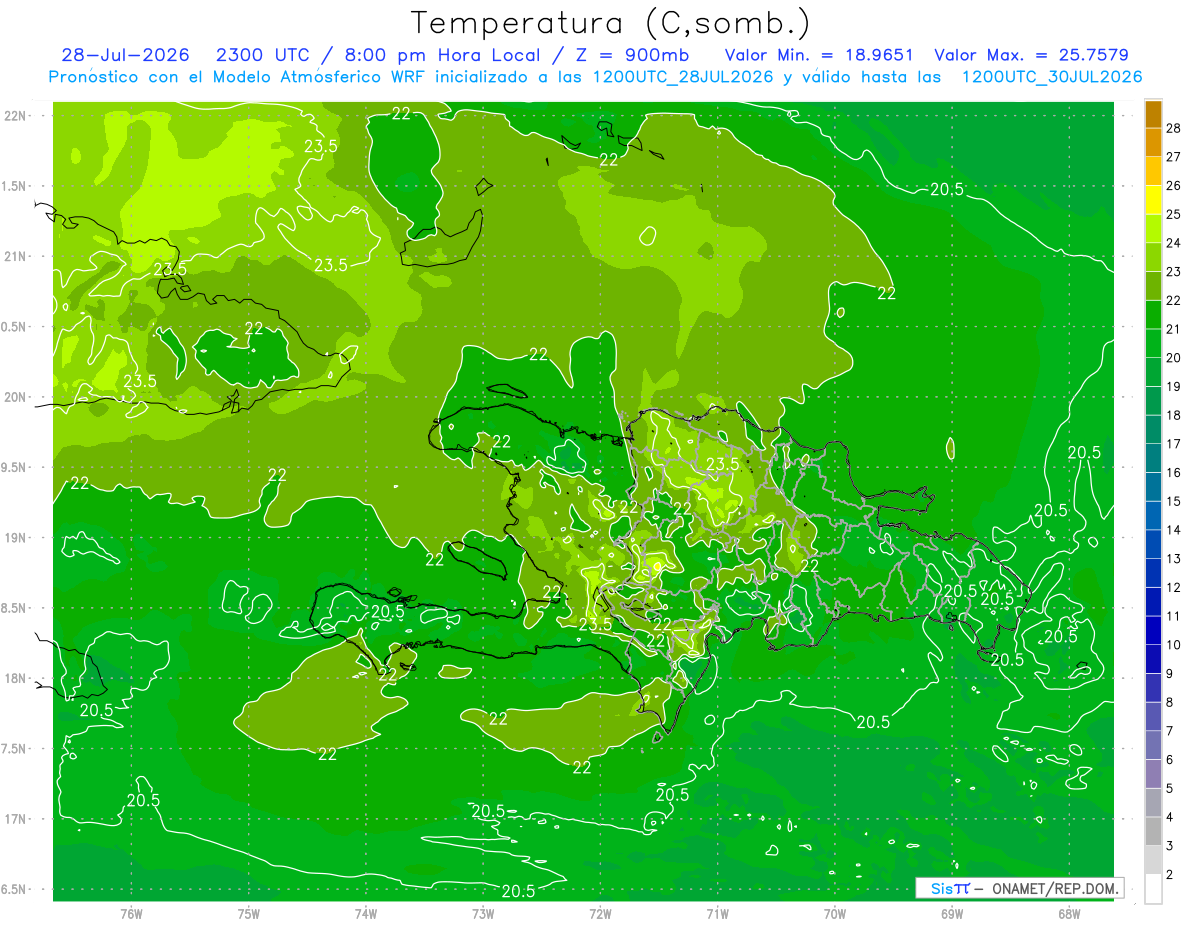Click the '19' value on the color scale
Viewport: 1200px width, 927px height.
coord(1174,387)
